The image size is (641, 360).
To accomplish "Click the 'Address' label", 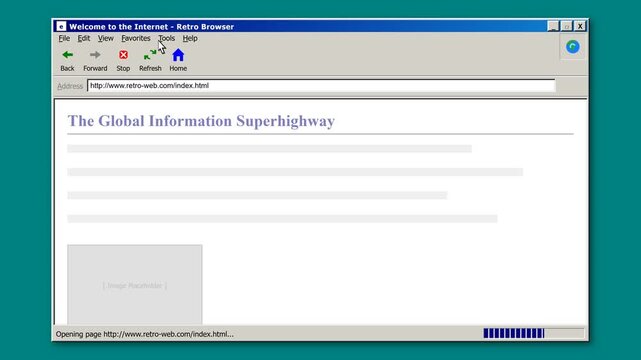I will pos(70,86).
